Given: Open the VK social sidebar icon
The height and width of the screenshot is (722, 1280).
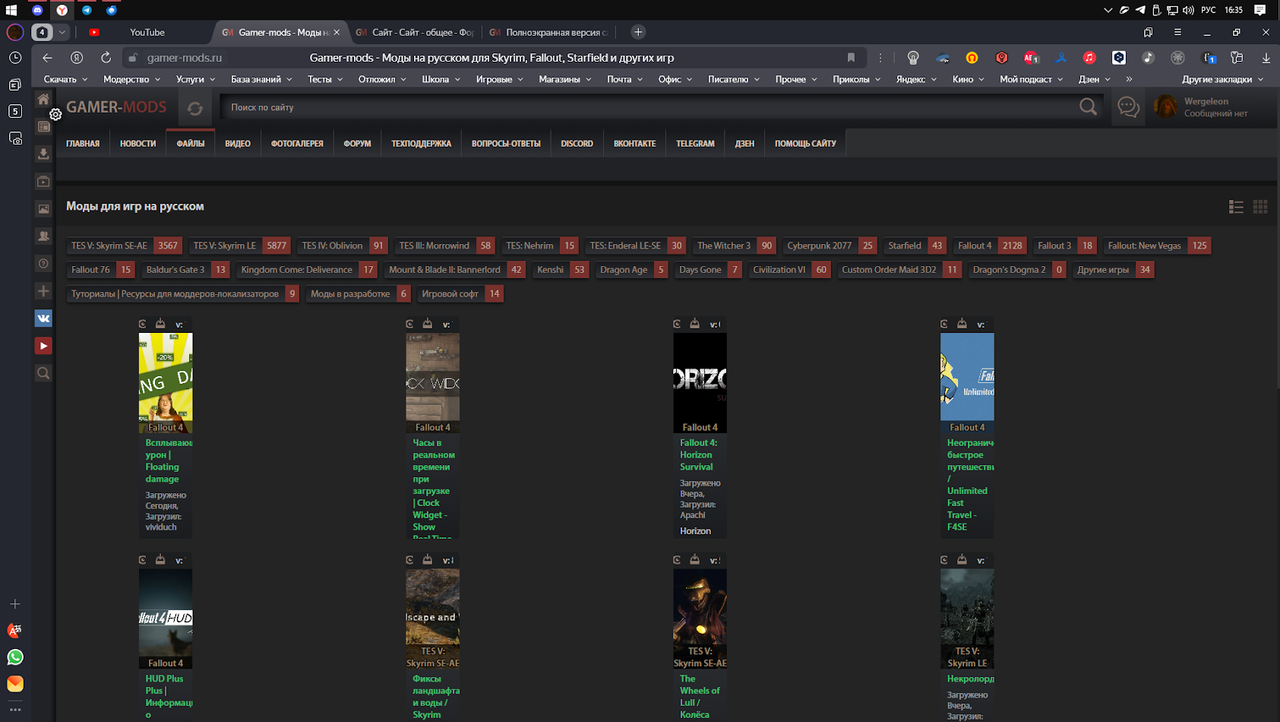Looking at the screenshot, I should 43,318.
